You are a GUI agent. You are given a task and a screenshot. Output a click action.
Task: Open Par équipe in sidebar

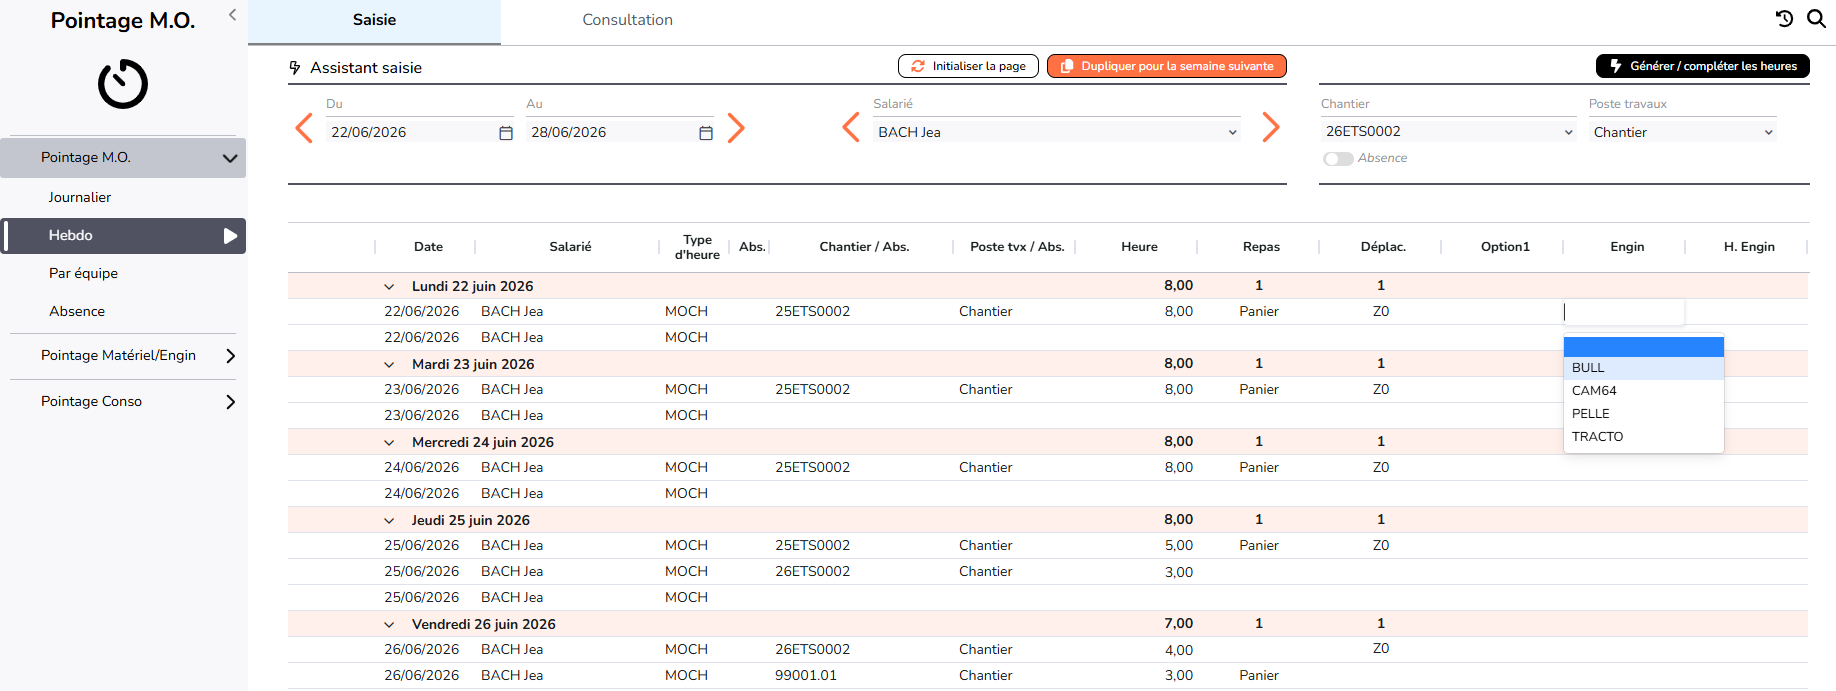[83, 273]
